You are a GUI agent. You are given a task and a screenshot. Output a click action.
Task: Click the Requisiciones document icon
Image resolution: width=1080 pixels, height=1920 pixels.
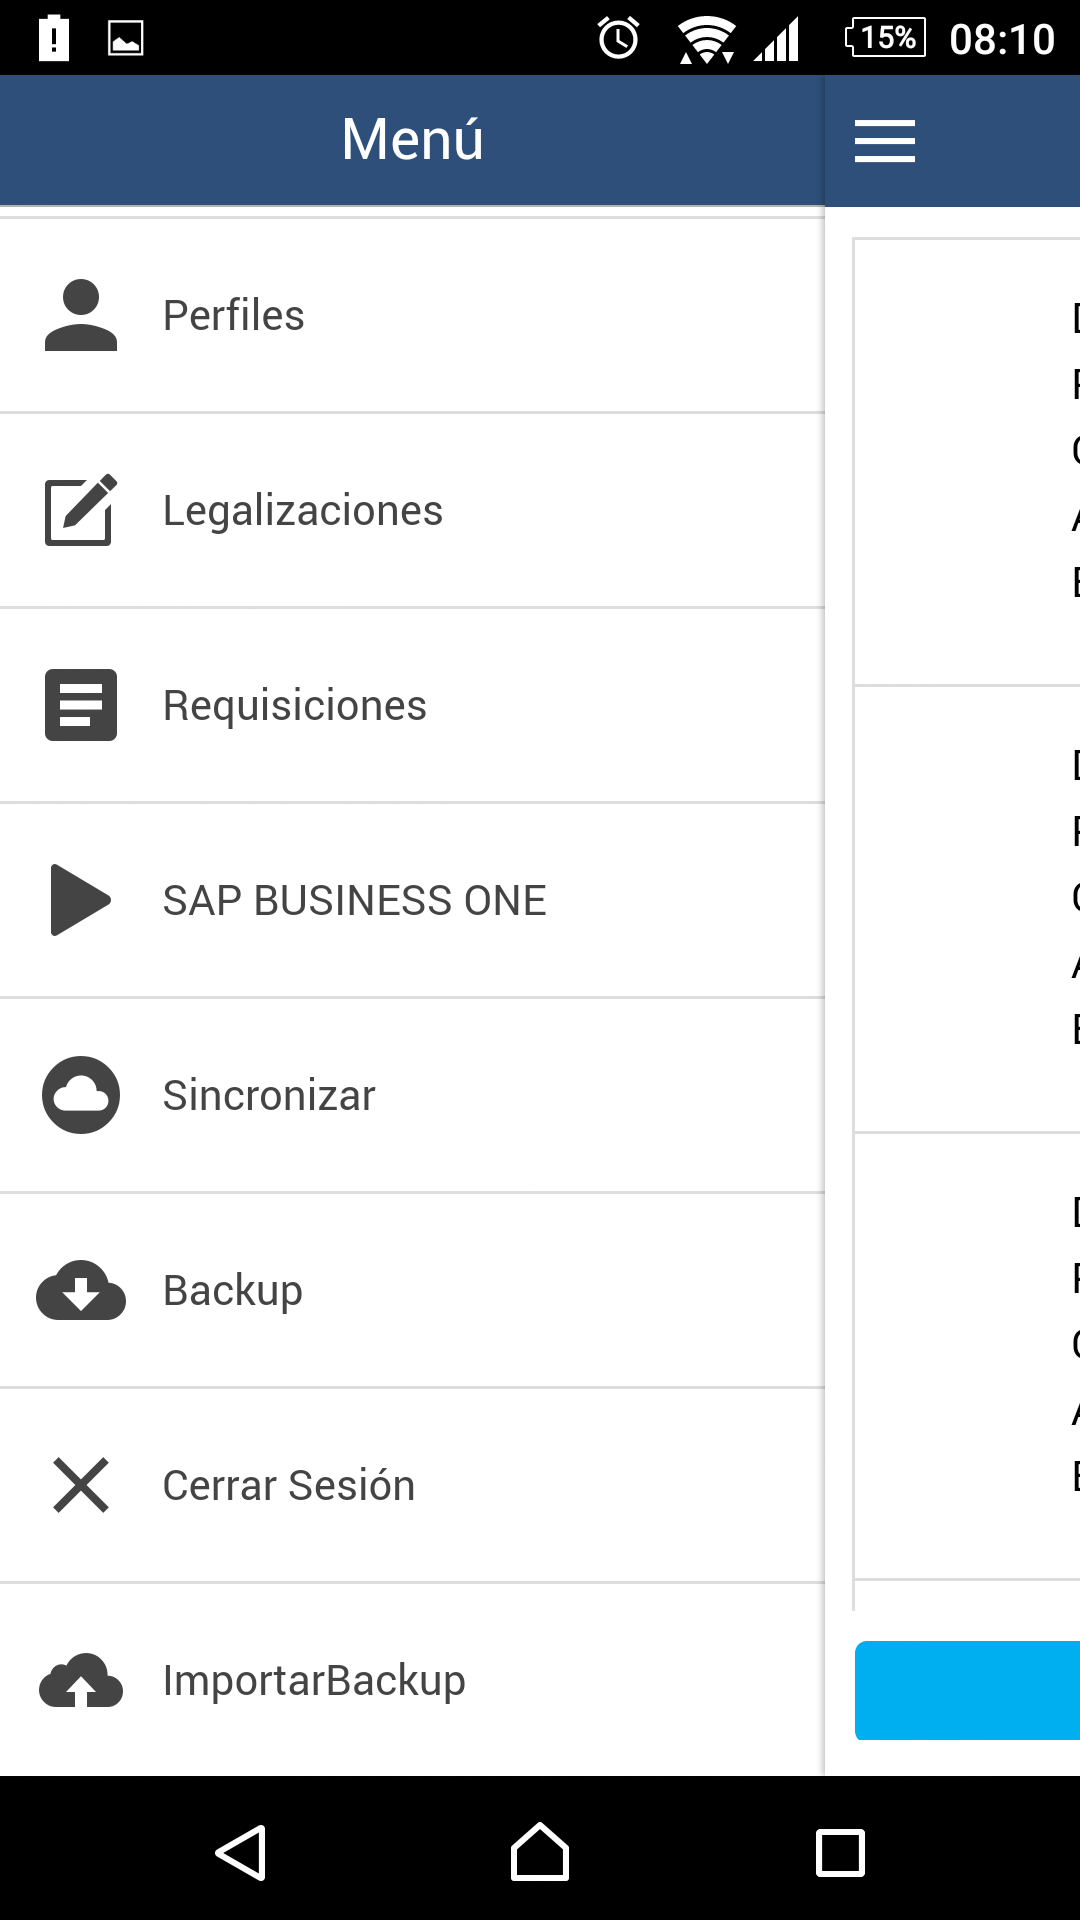coord(81,705)
